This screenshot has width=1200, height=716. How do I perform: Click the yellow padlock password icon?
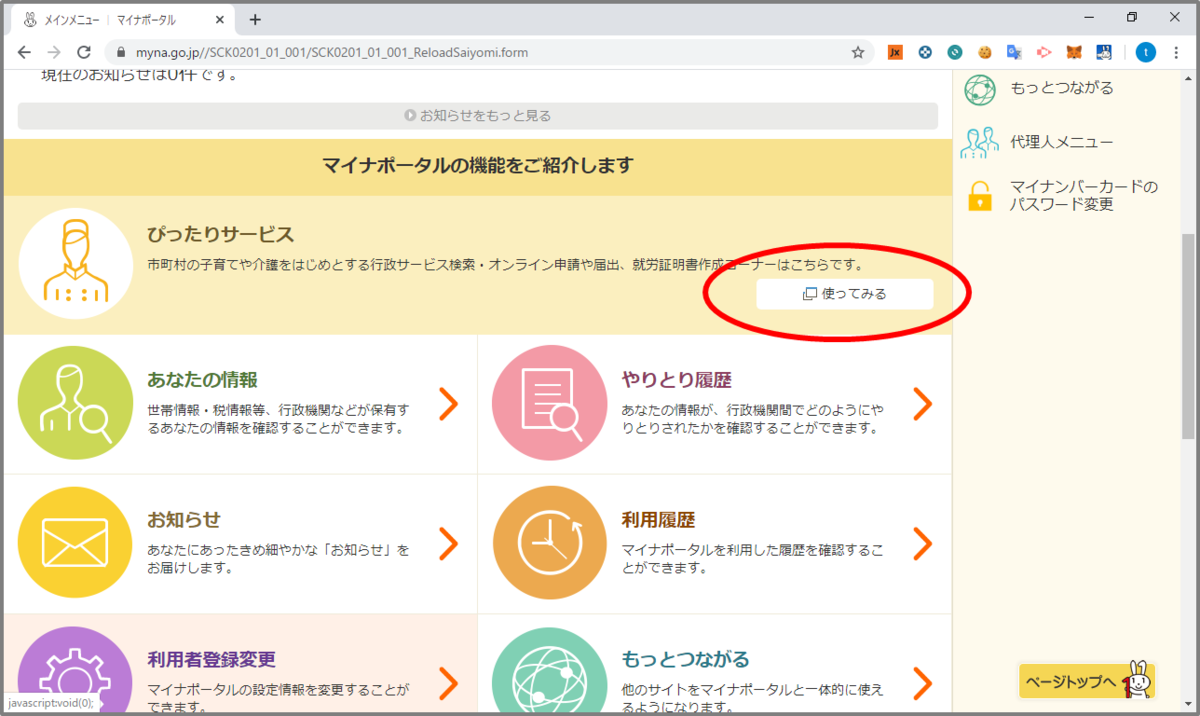[x=980, y=196]
